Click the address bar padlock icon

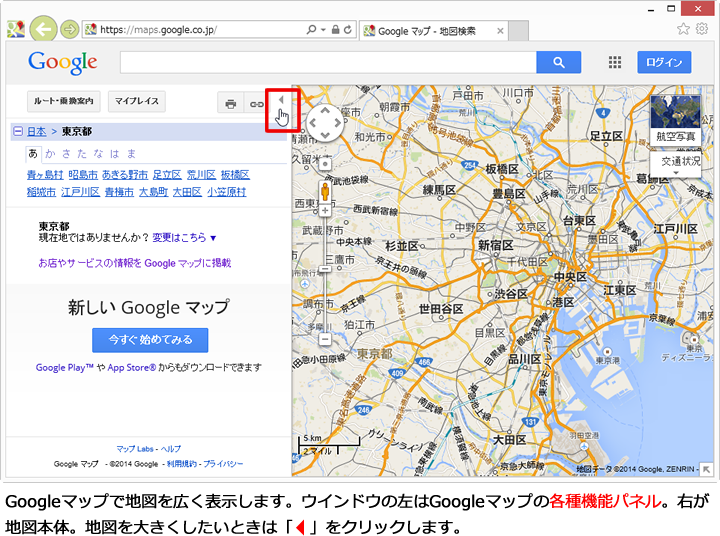click(x=335, y=30)
